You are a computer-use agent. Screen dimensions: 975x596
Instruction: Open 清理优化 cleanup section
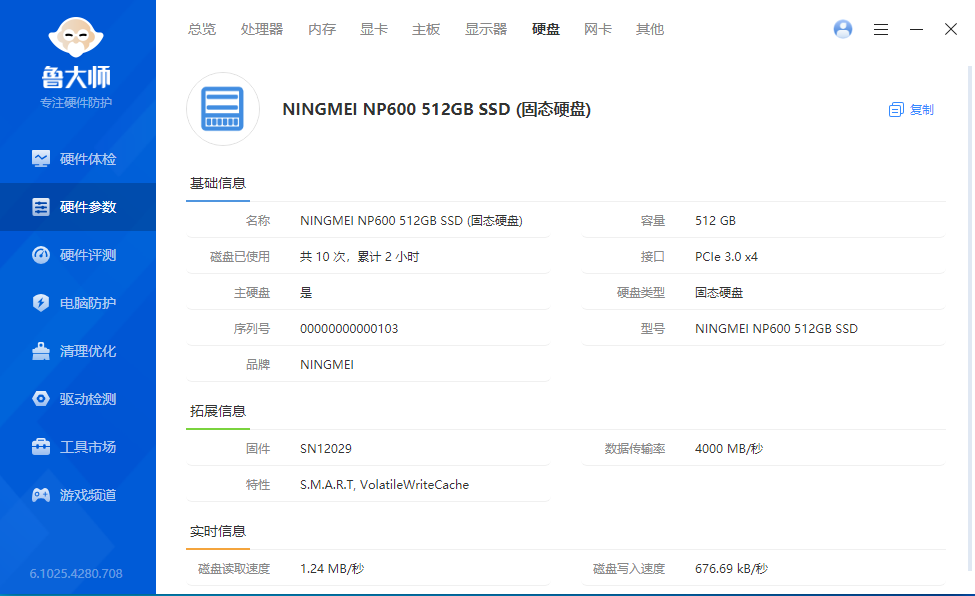pos(78,351)
